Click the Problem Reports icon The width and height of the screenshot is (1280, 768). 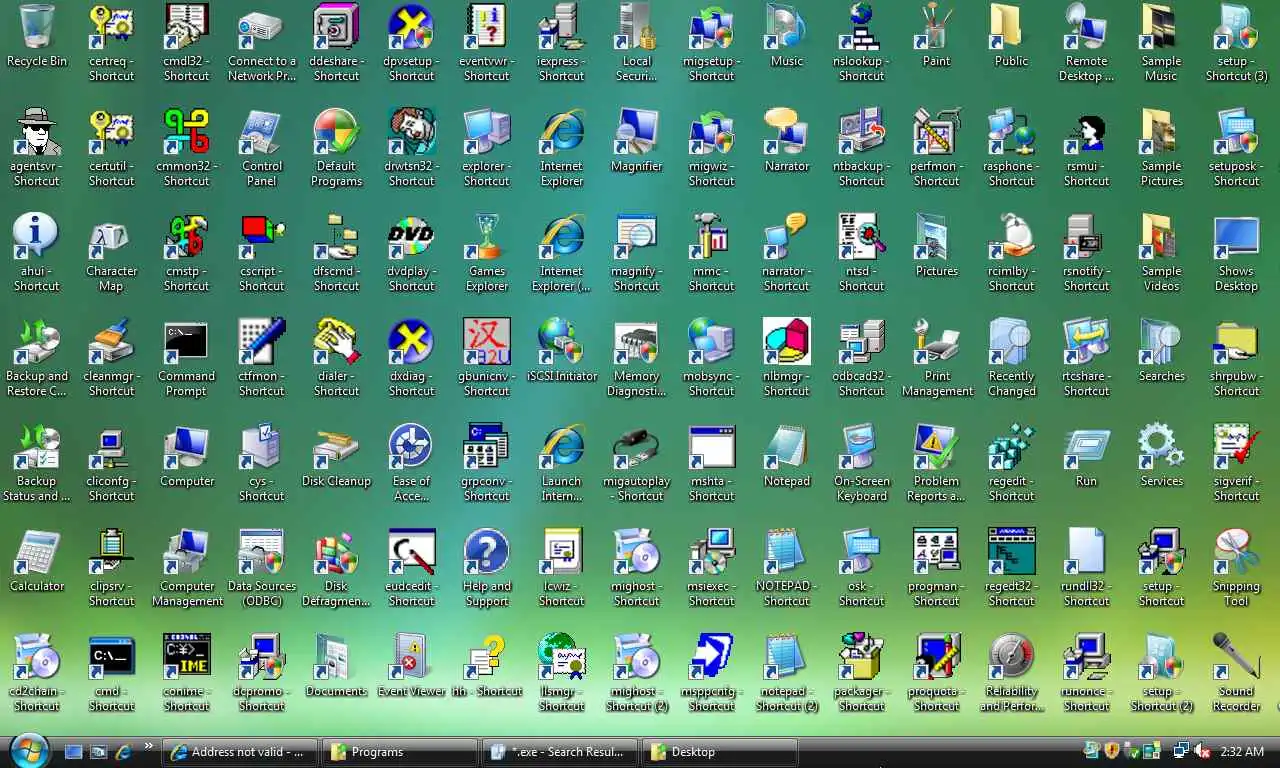(x=936, y=464)
